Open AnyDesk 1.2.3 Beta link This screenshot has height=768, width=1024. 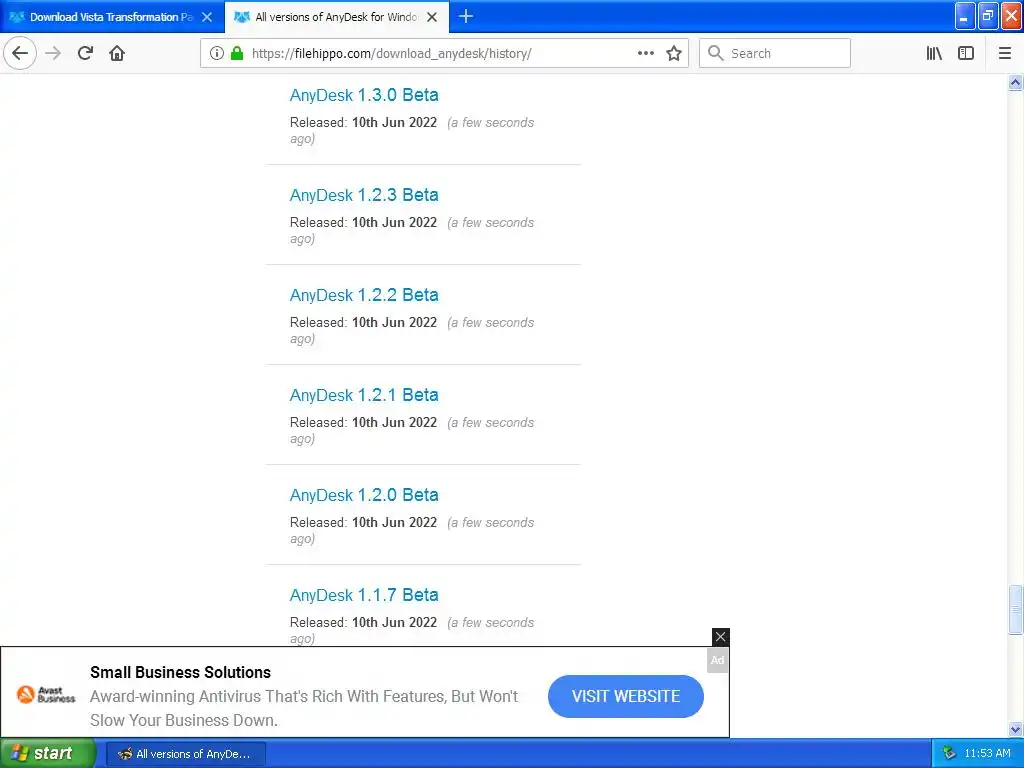(x=364, y=195)
